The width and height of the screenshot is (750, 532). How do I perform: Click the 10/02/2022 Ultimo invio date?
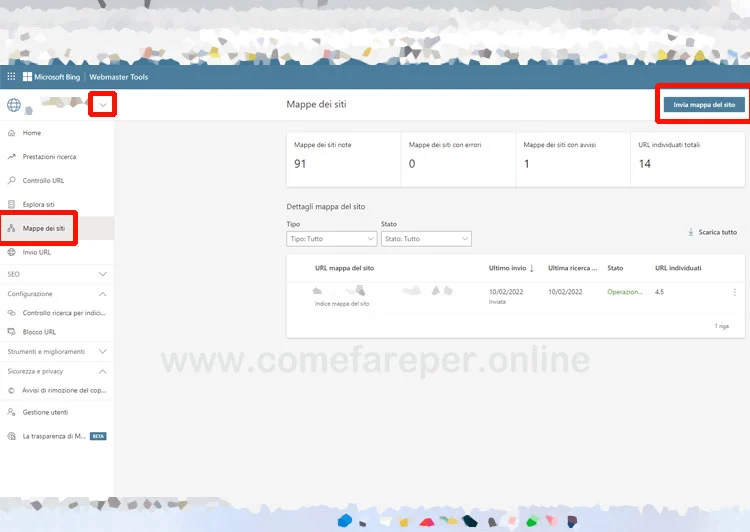[x=506, y=292]
